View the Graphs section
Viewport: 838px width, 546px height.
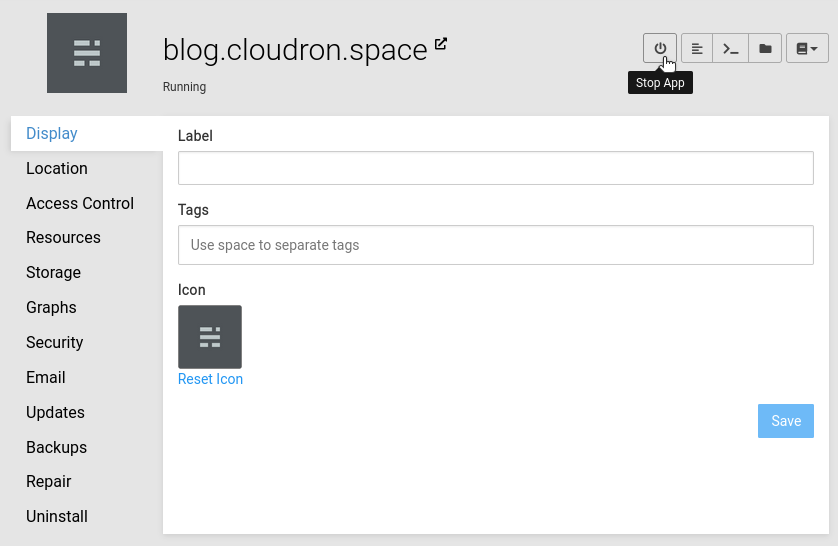coord(51,307)
